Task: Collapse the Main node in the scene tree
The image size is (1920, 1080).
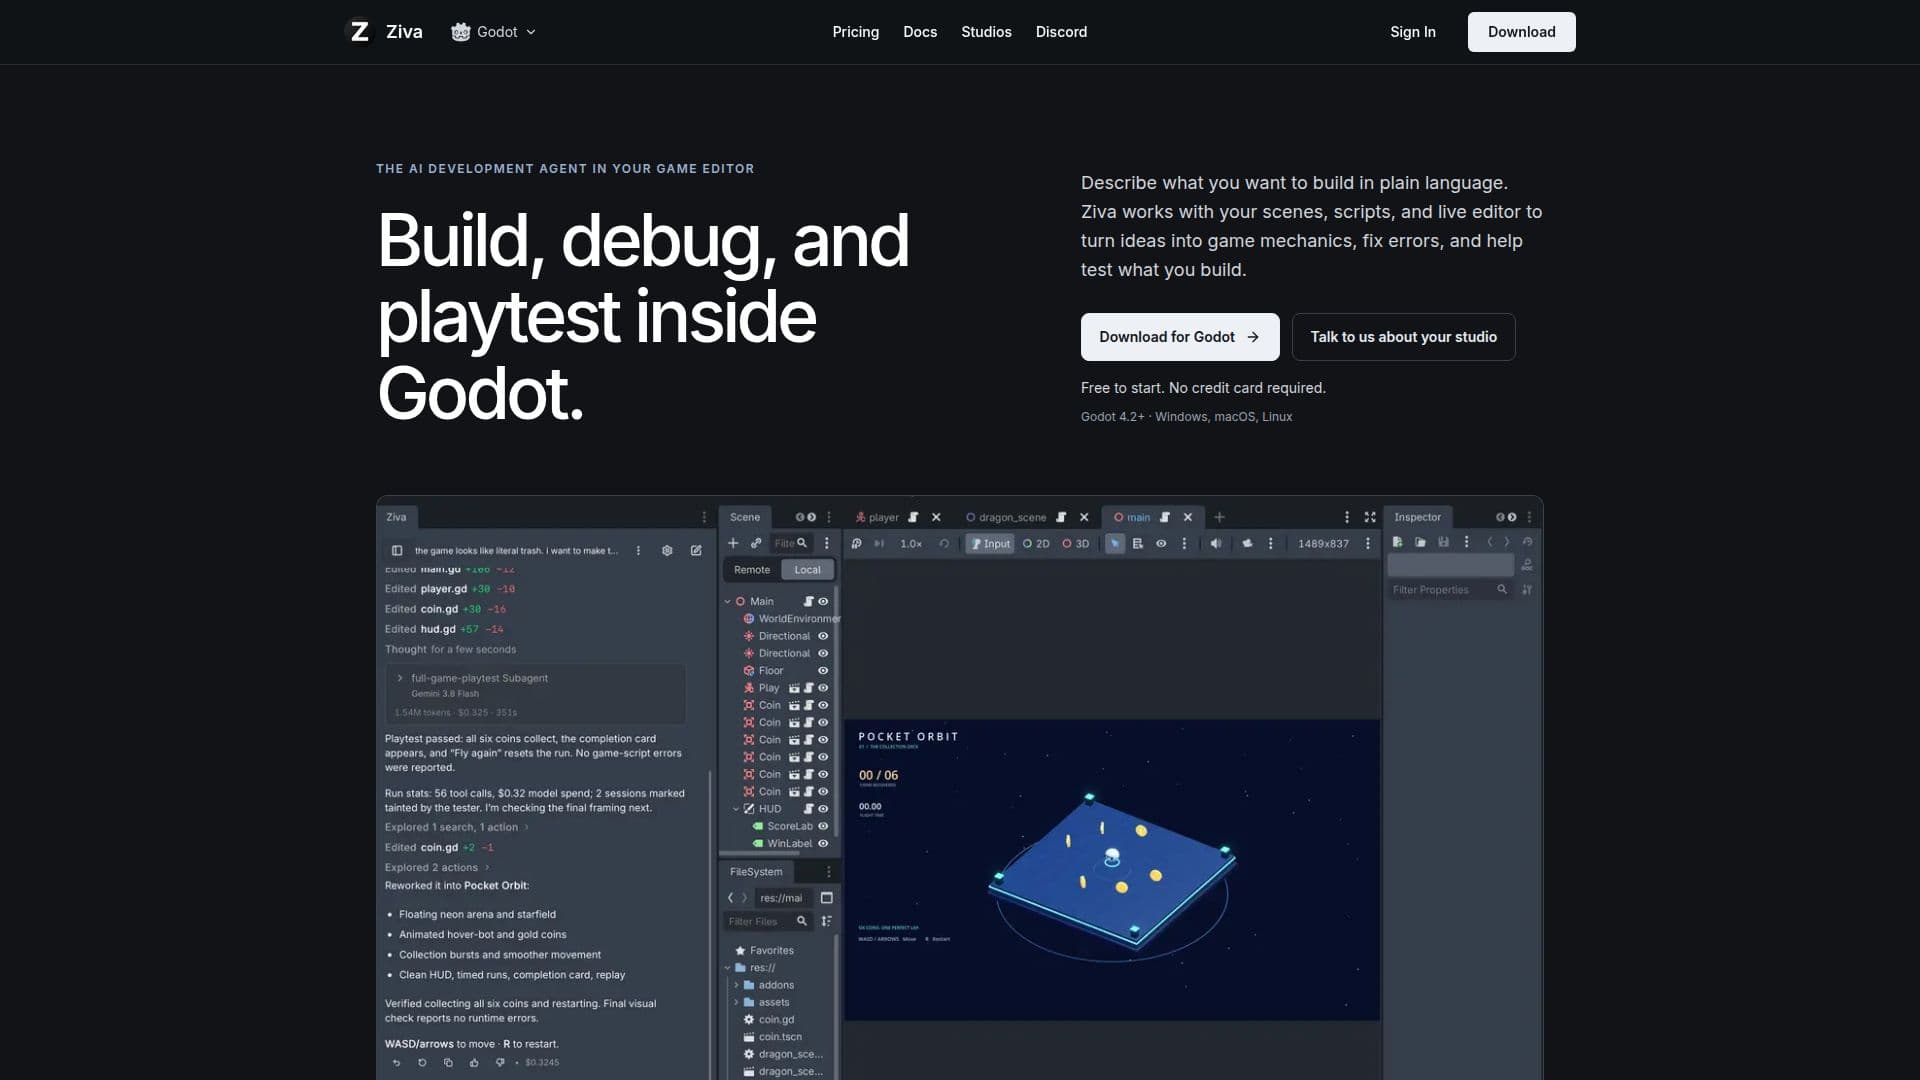Action: click(x=727, y=601)
